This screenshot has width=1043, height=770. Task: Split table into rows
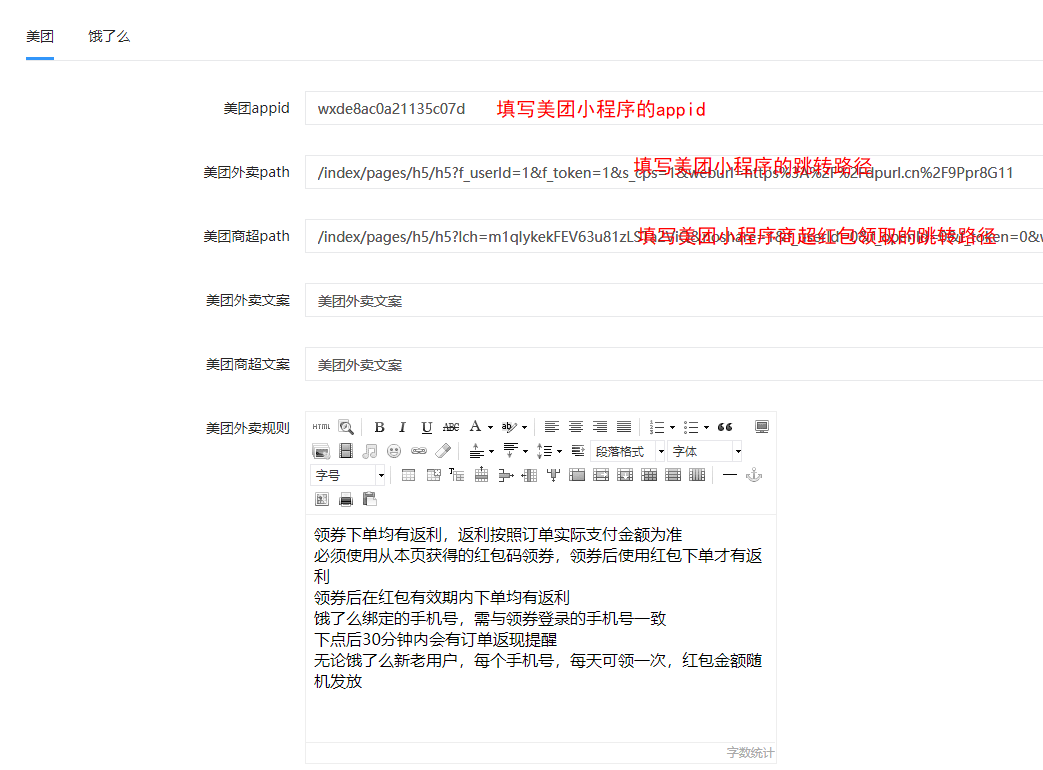672,475
